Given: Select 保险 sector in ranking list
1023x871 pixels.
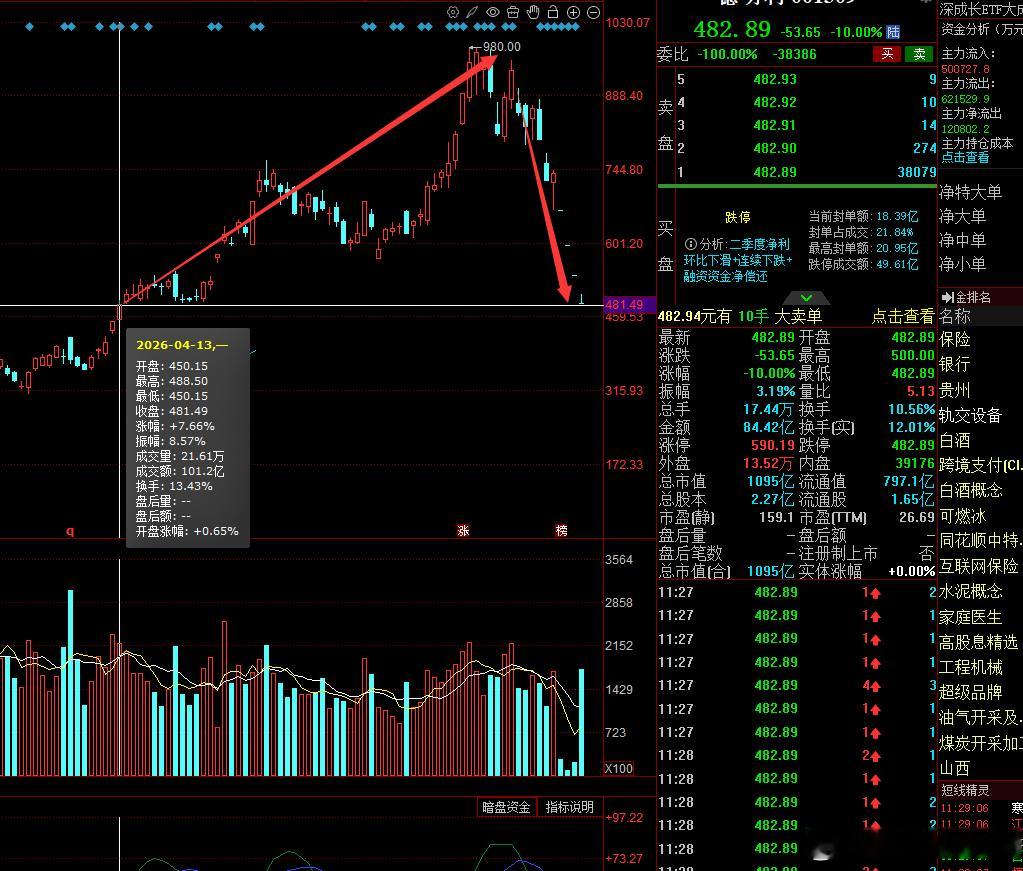Looking at the screenshot, I should 954,339.
